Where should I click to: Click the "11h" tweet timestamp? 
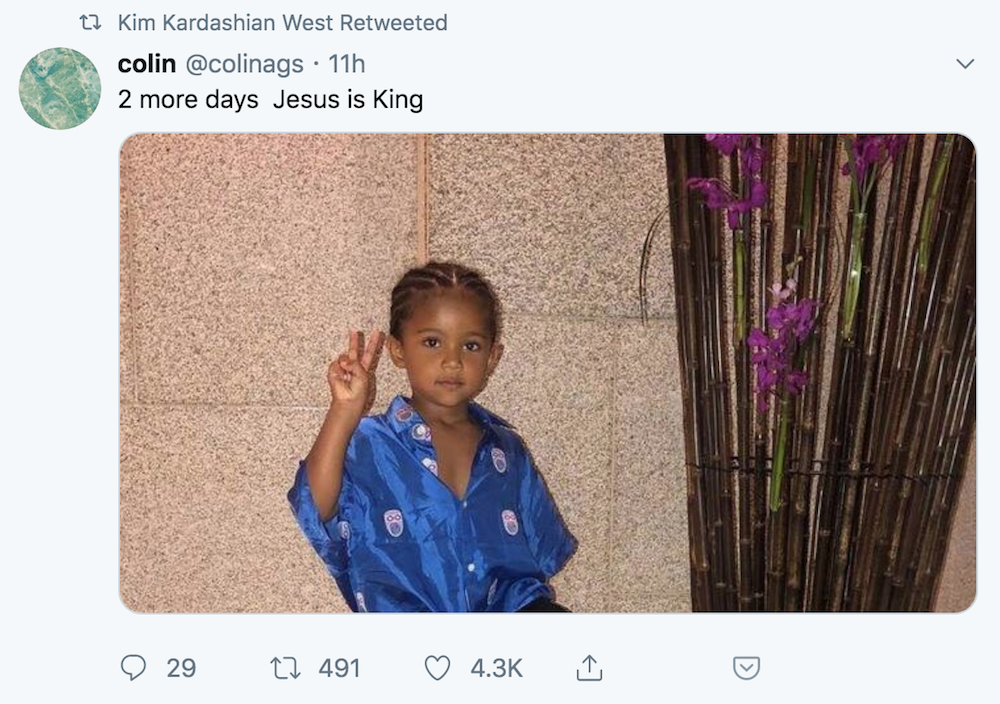(x=347, y=64)
